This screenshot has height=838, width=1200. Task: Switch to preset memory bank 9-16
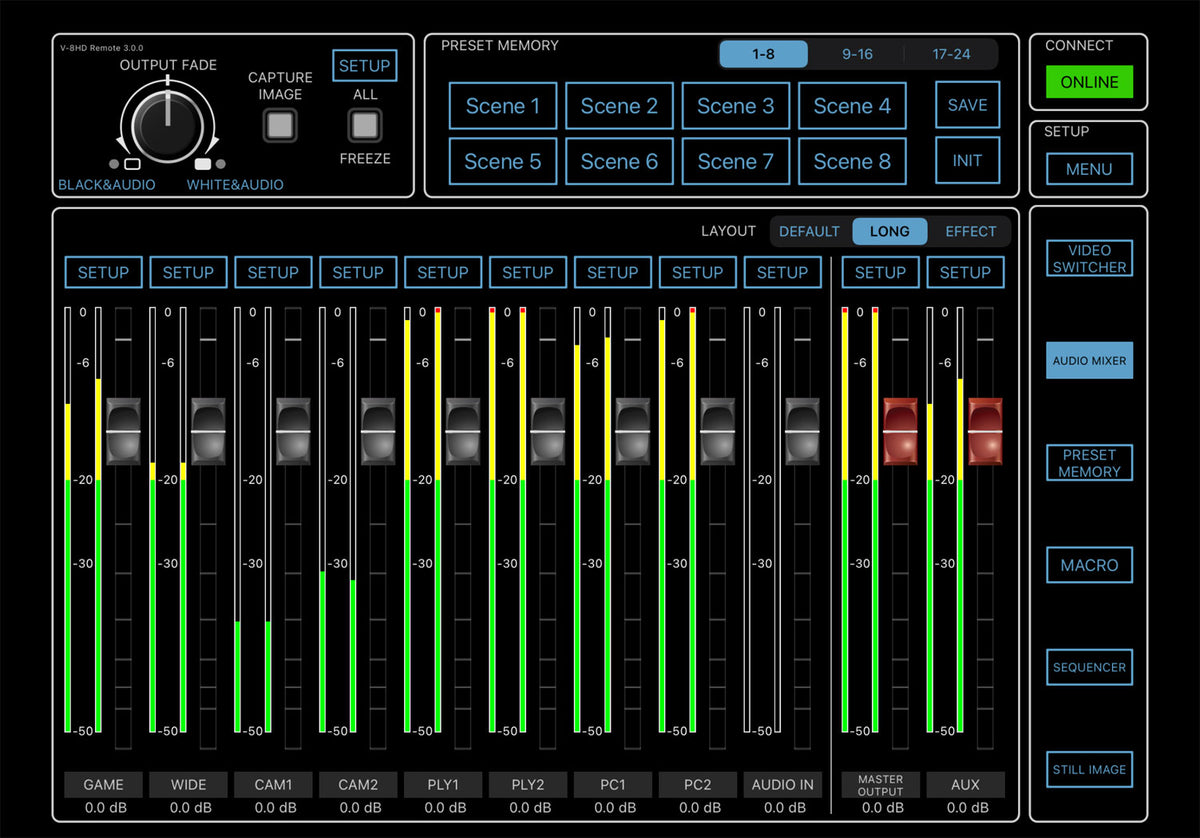(857, 54)
